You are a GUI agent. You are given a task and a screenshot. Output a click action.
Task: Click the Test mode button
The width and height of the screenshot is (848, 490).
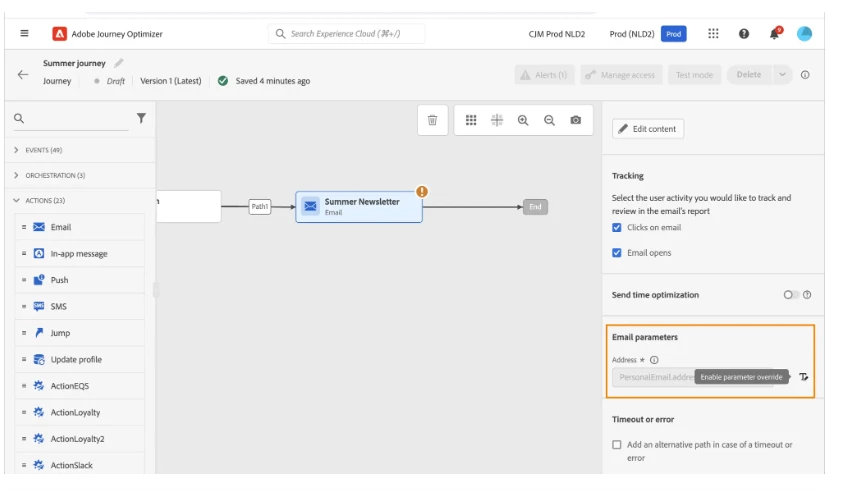(694, 75)
